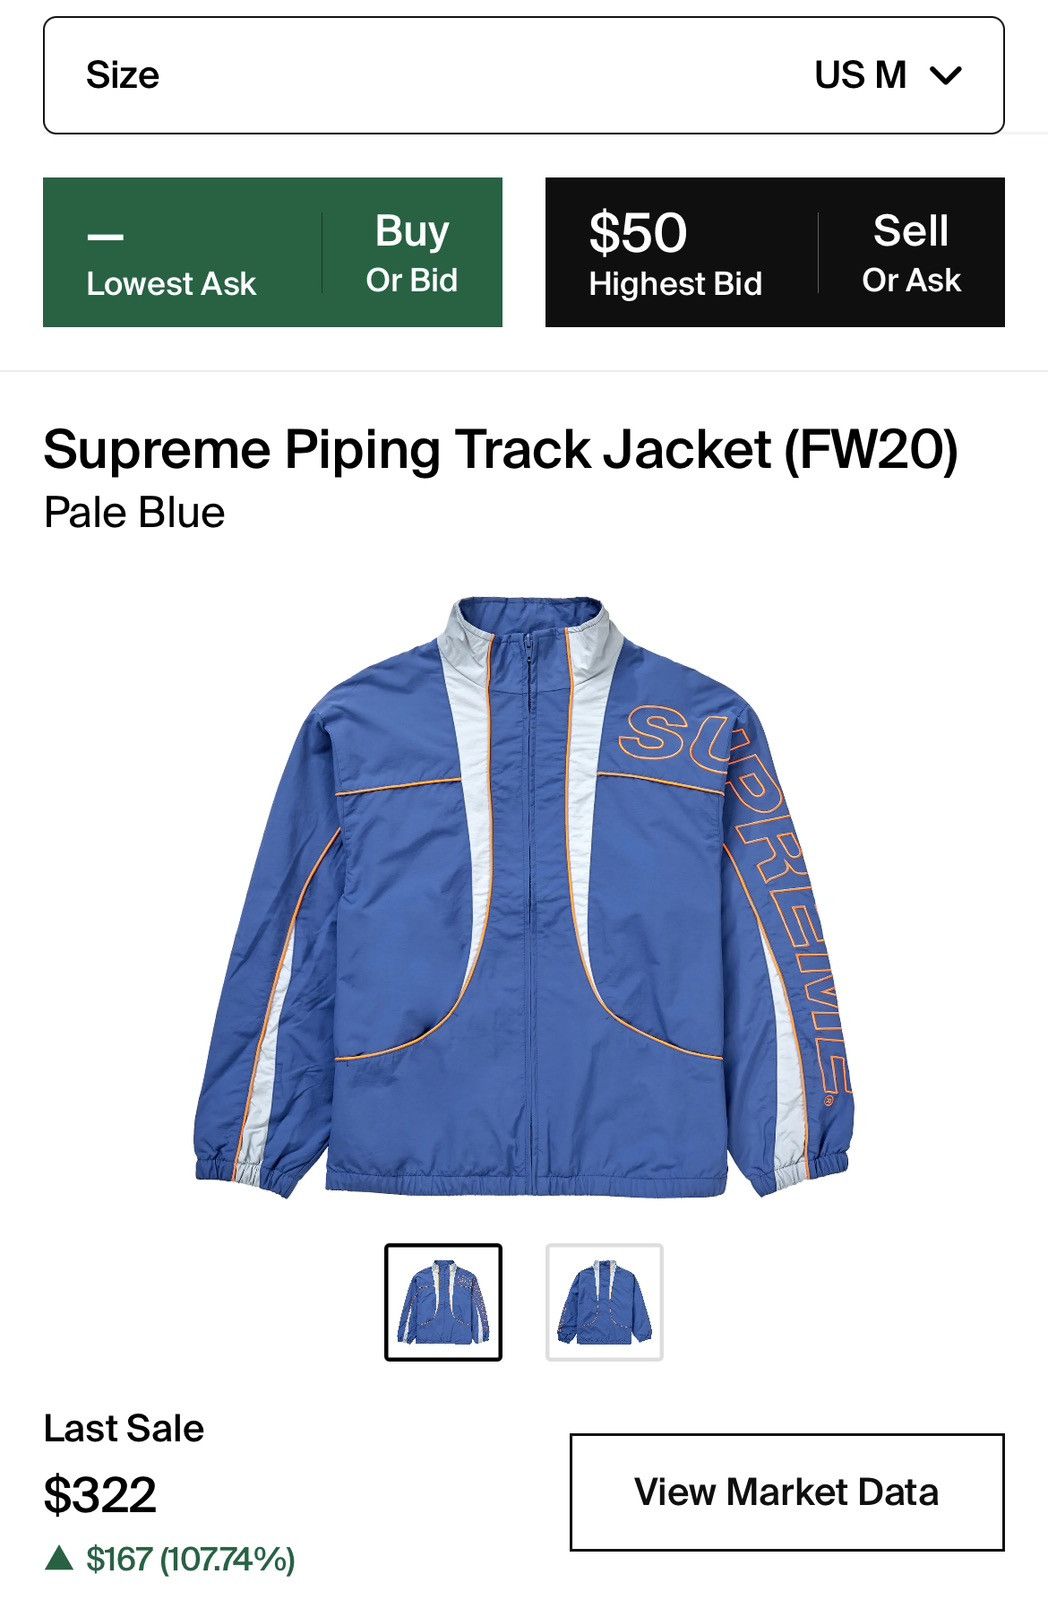Click the Last Sale label

124,1428
